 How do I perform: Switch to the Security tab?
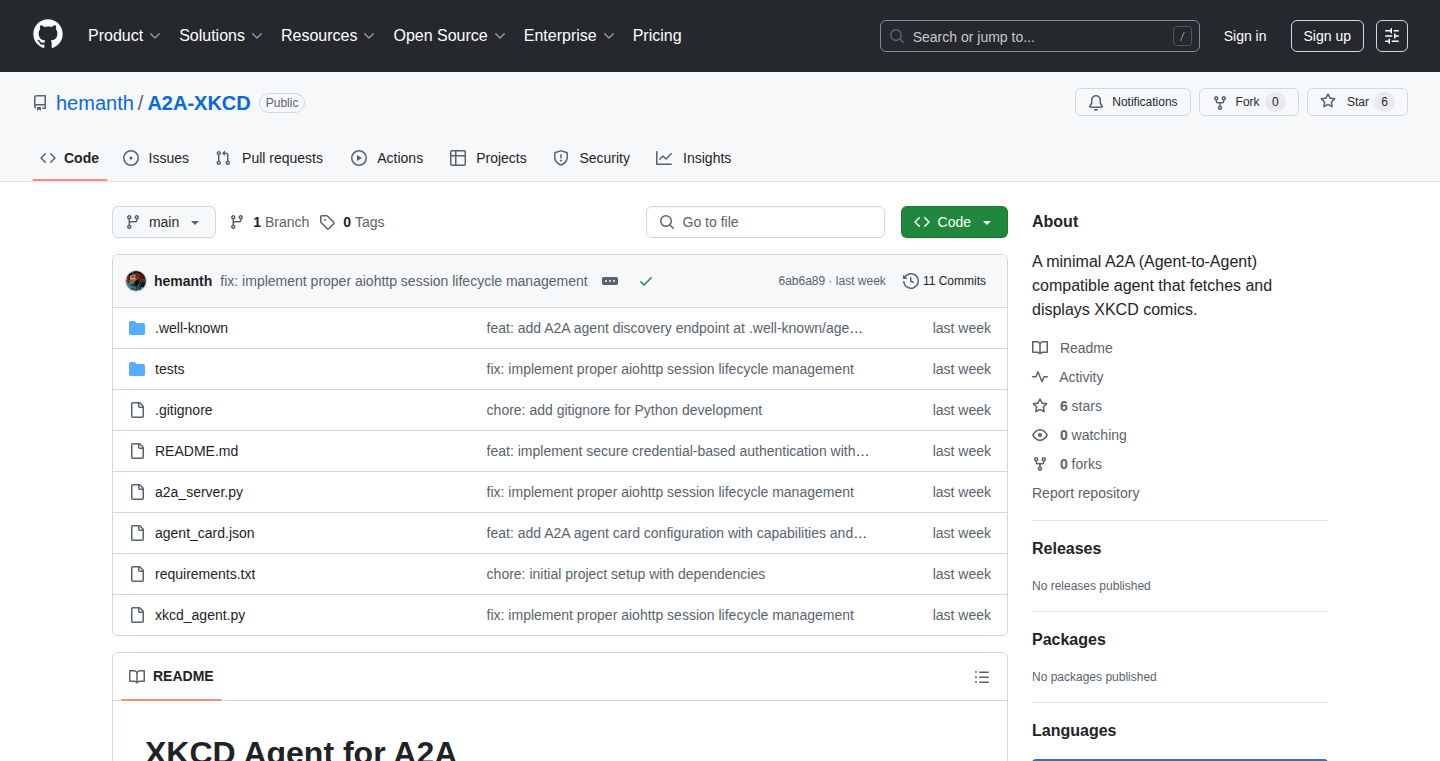coord(592,158)
